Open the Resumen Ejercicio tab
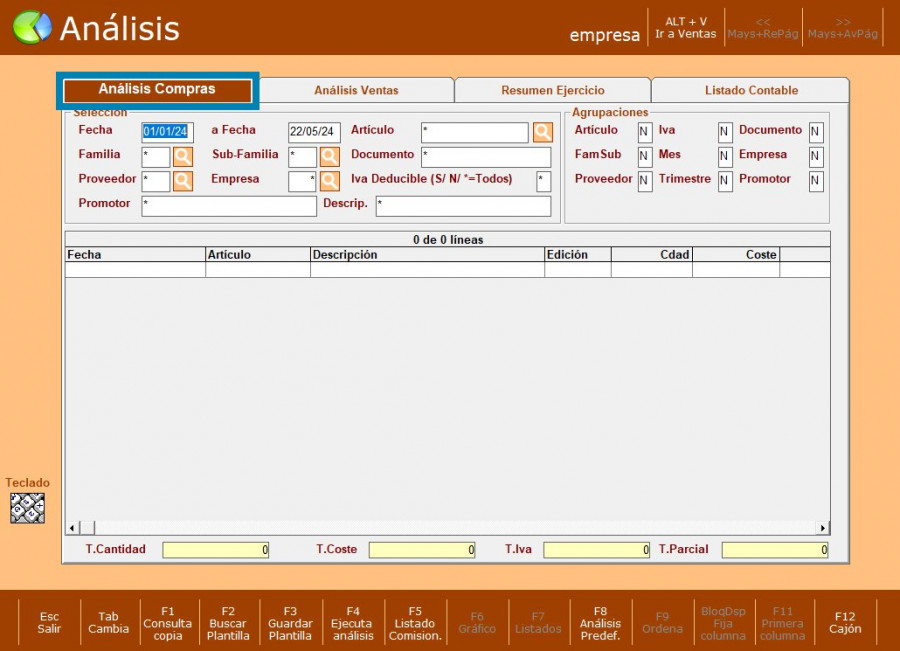Viewport: 900px width, 651px height. tap(552, 91)
